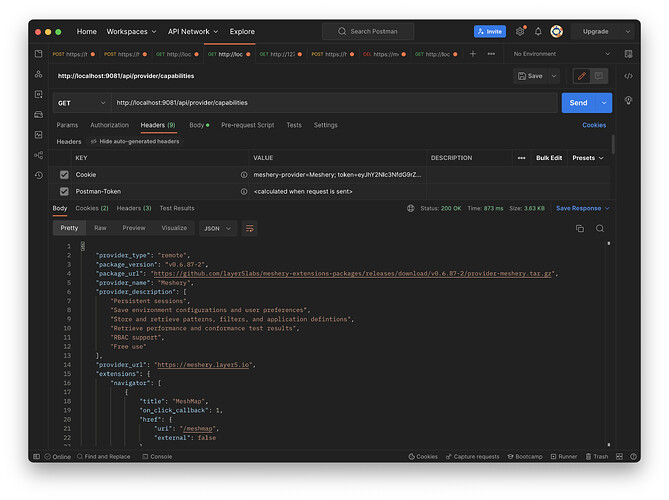The width and height of the screenshot is (669, 500).
Task: Open the user avatar menu
Action: point(556,31)
